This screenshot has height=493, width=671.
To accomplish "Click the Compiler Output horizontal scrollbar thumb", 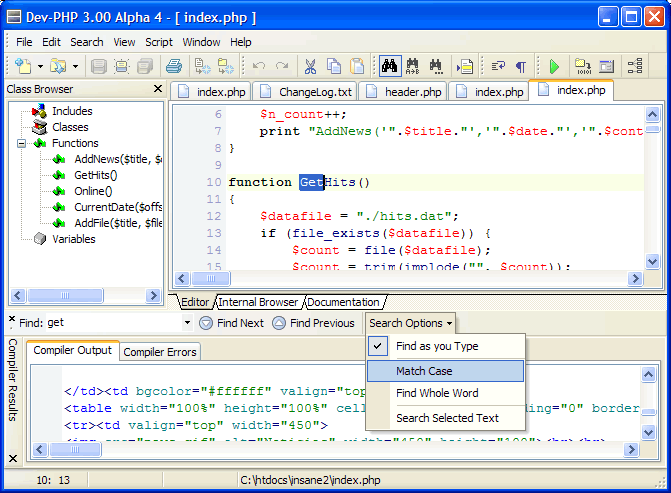I will coord(75,449).
